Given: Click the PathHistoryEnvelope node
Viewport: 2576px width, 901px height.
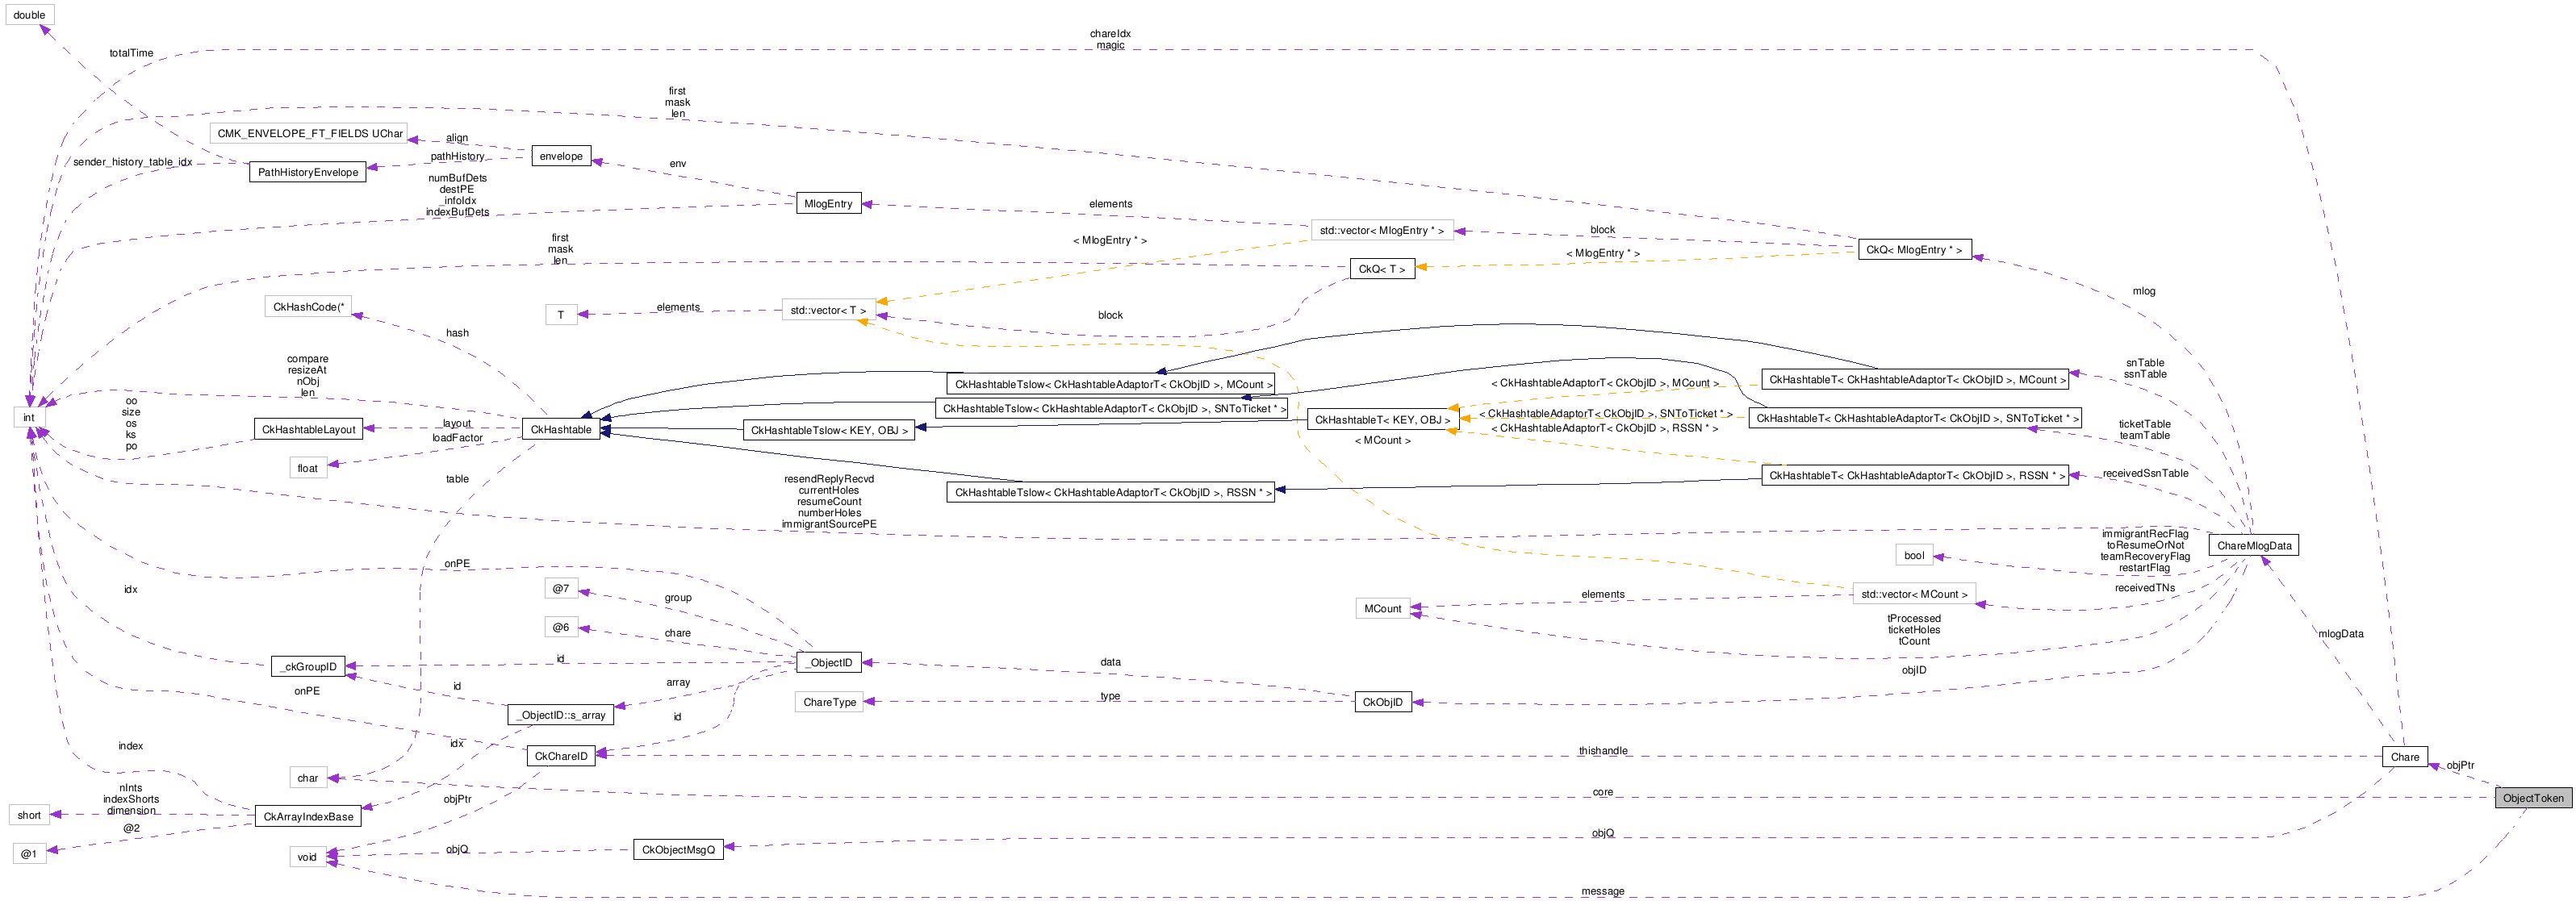Looking at the screenshot, I should click(x=307, y=172).
